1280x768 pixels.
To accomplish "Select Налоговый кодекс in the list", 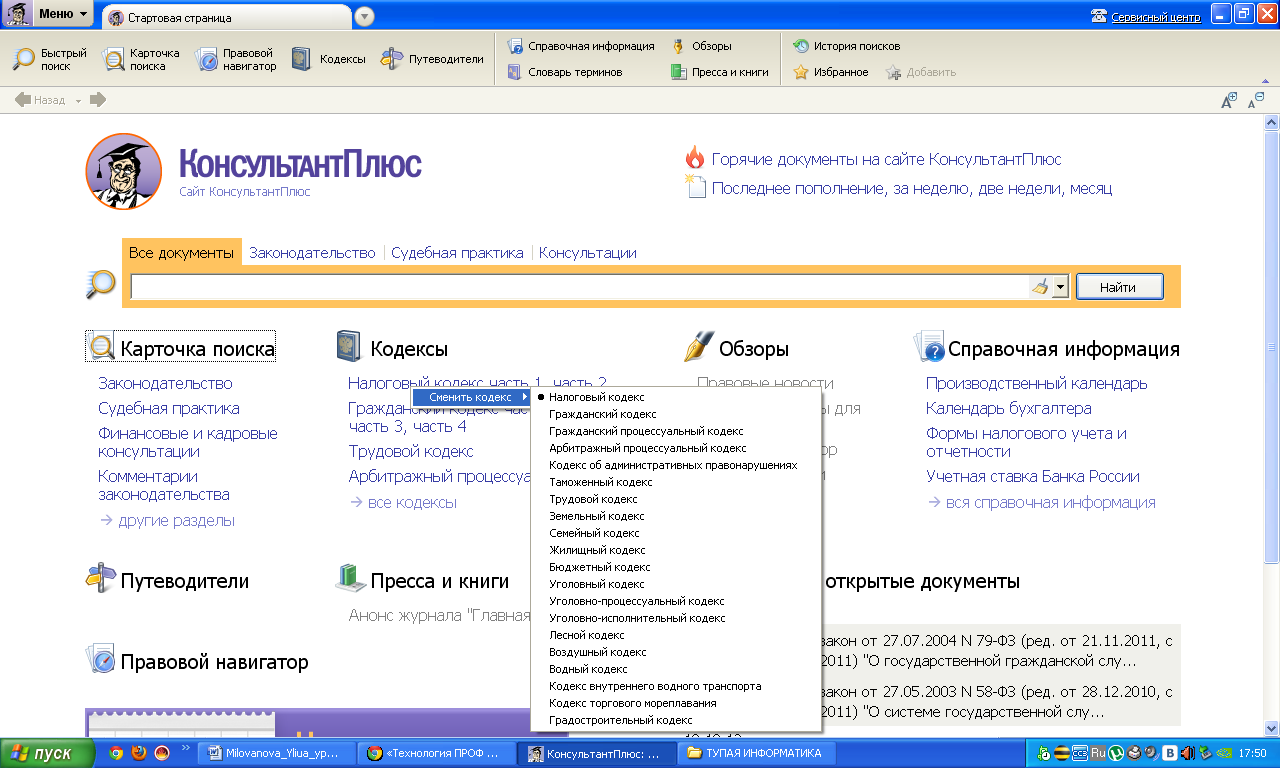I will tap(677, 397).
